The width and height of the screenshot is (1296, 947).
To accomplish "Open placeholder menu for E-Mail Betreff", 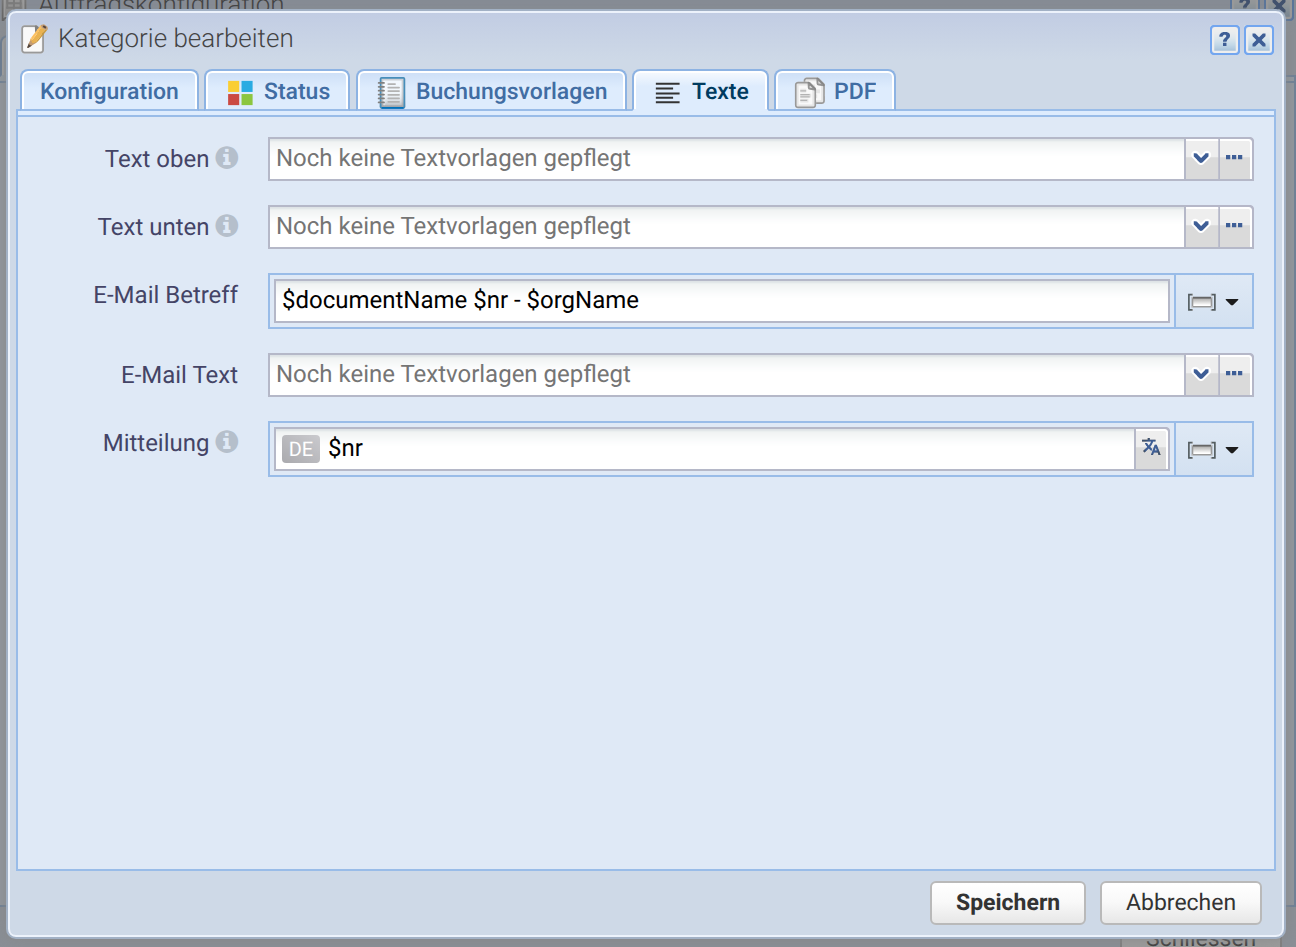I will [x=1213, y=302].
